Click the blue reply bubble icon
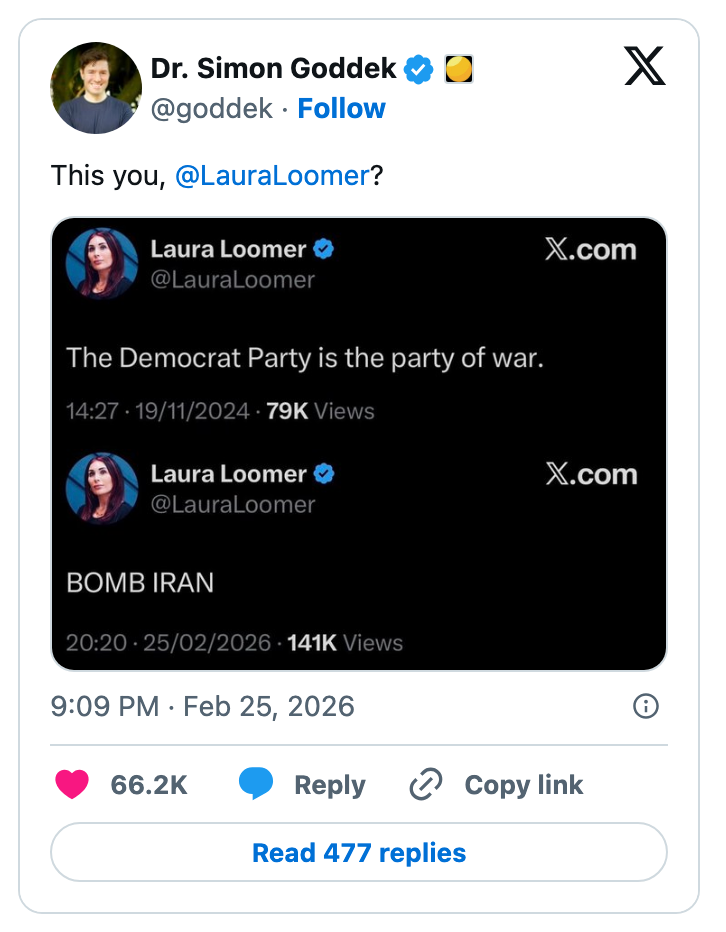Image resolution: width=726 pixels, height=932 pixels. pyautogui.click(x=256, y=785)
